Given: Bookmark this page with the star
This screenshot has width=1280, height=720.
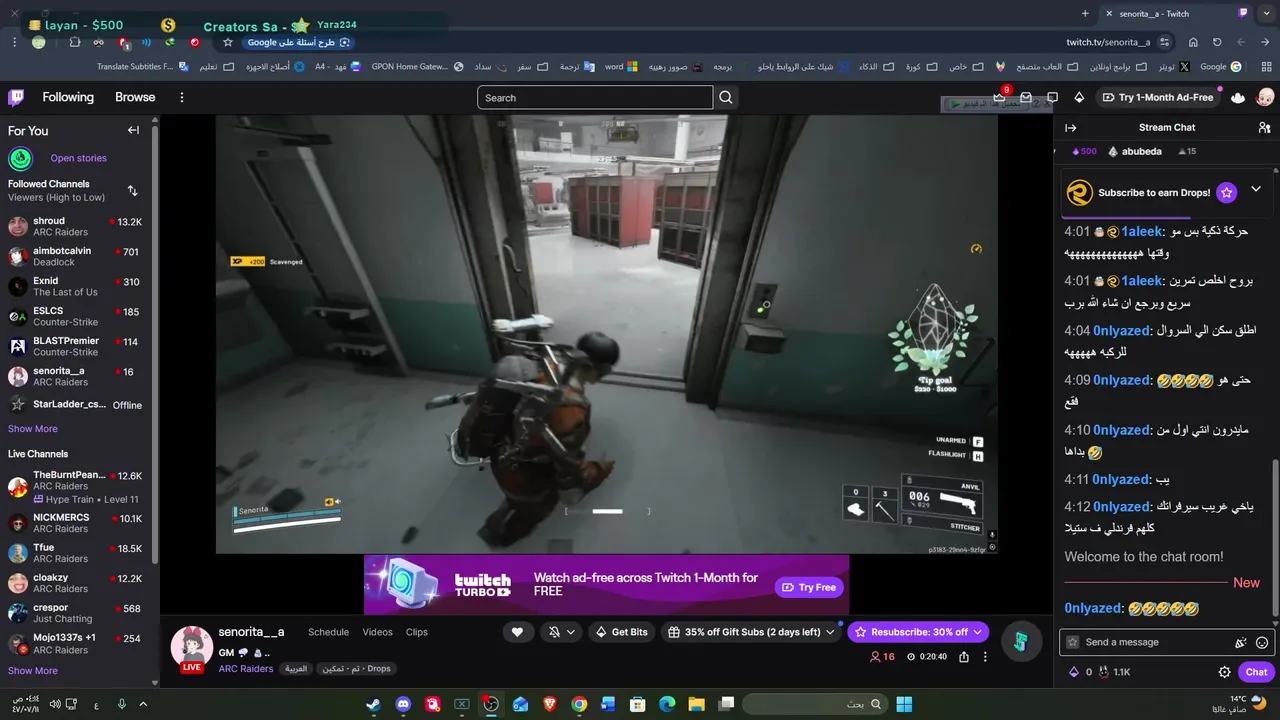Looking at the screenshot, I should [228, 42].
